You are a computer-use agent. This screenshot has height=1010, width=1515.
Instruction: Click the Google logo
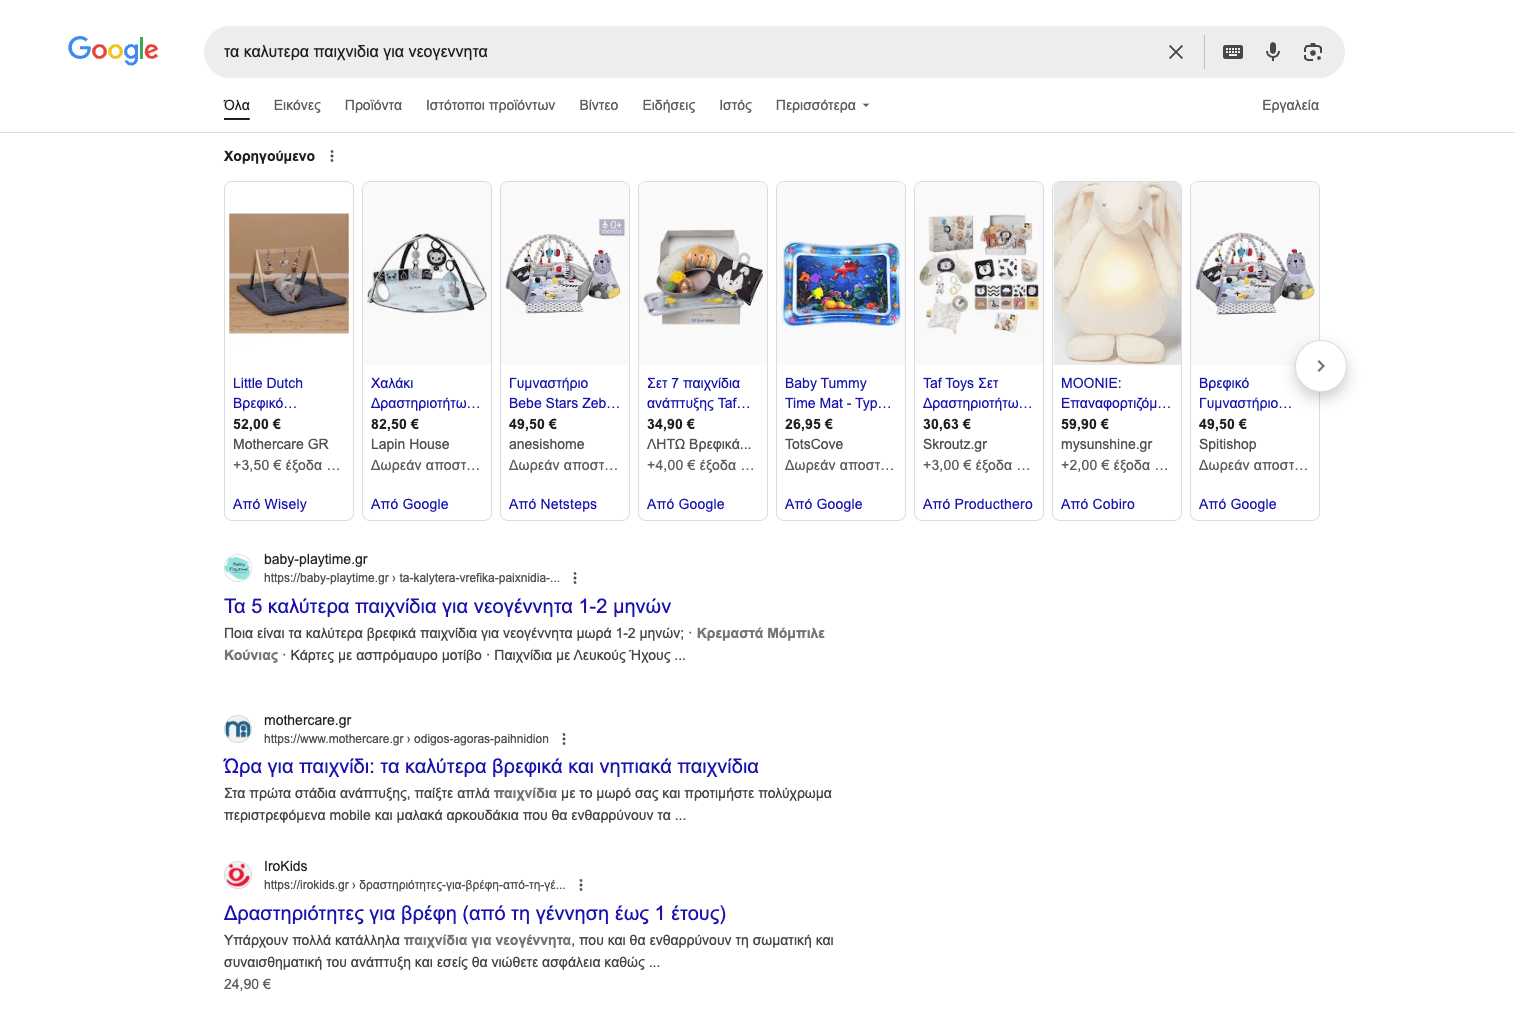click(113, 50)
